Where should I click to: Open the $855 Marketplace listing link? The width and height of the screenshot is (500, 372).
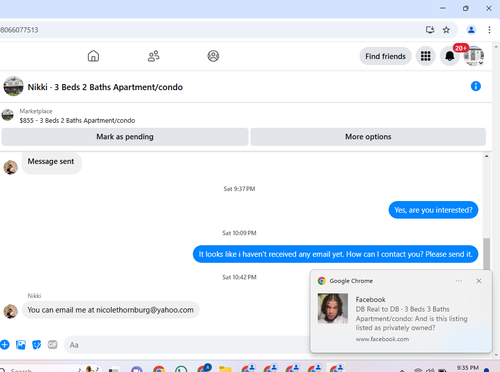click(77, 120)
